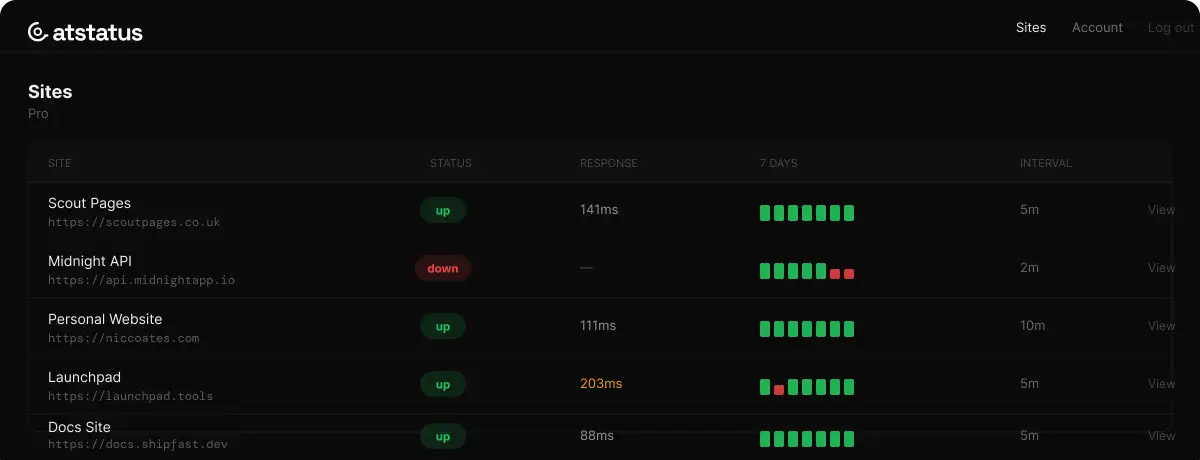Click the Pro plan label
The width and height of the screenshot is (1200, 460).
[38, 114]
